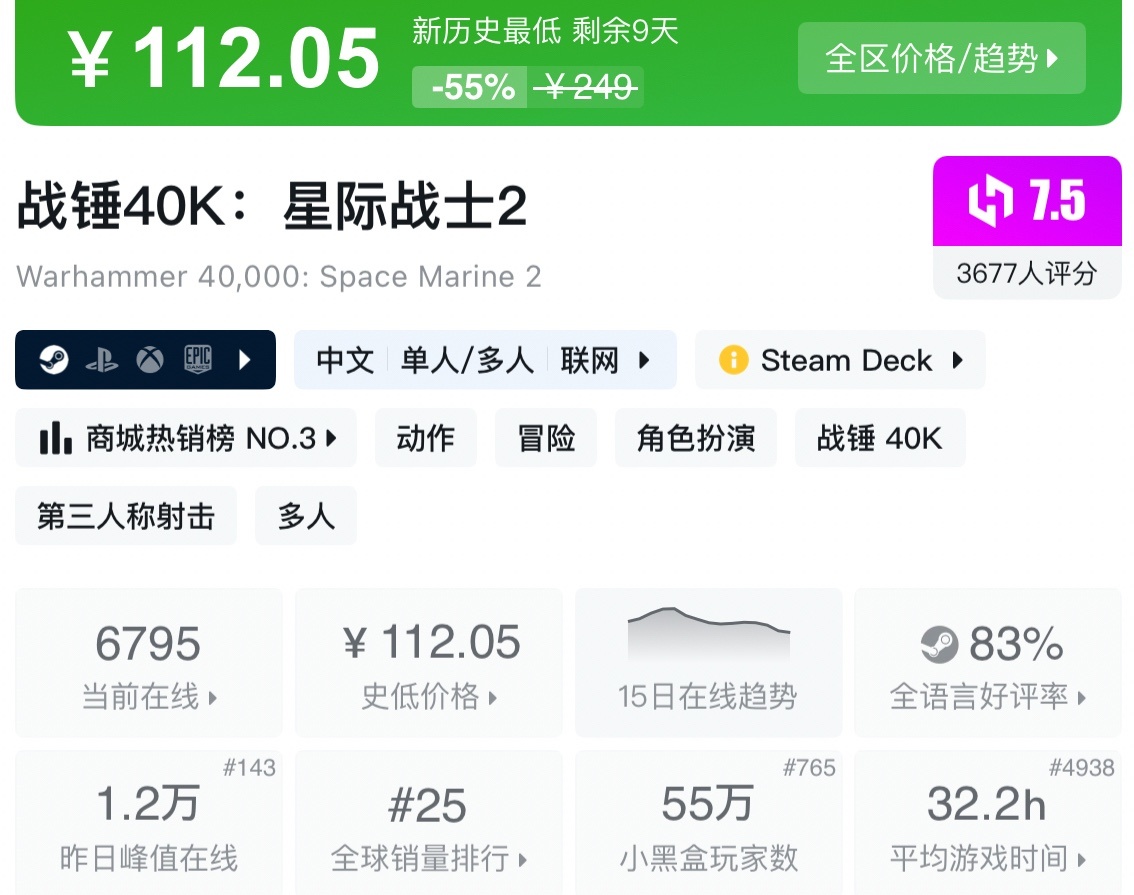
Task: Select the 角色扮演 genre tag
Action: 696,437
